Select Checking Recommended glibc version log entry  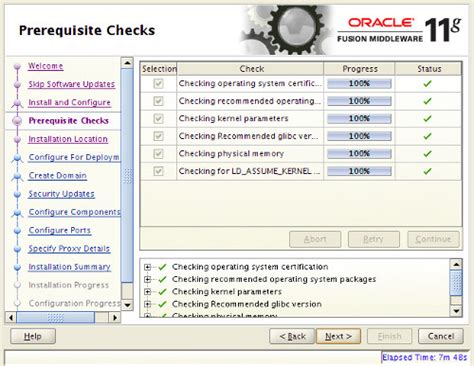247,304
